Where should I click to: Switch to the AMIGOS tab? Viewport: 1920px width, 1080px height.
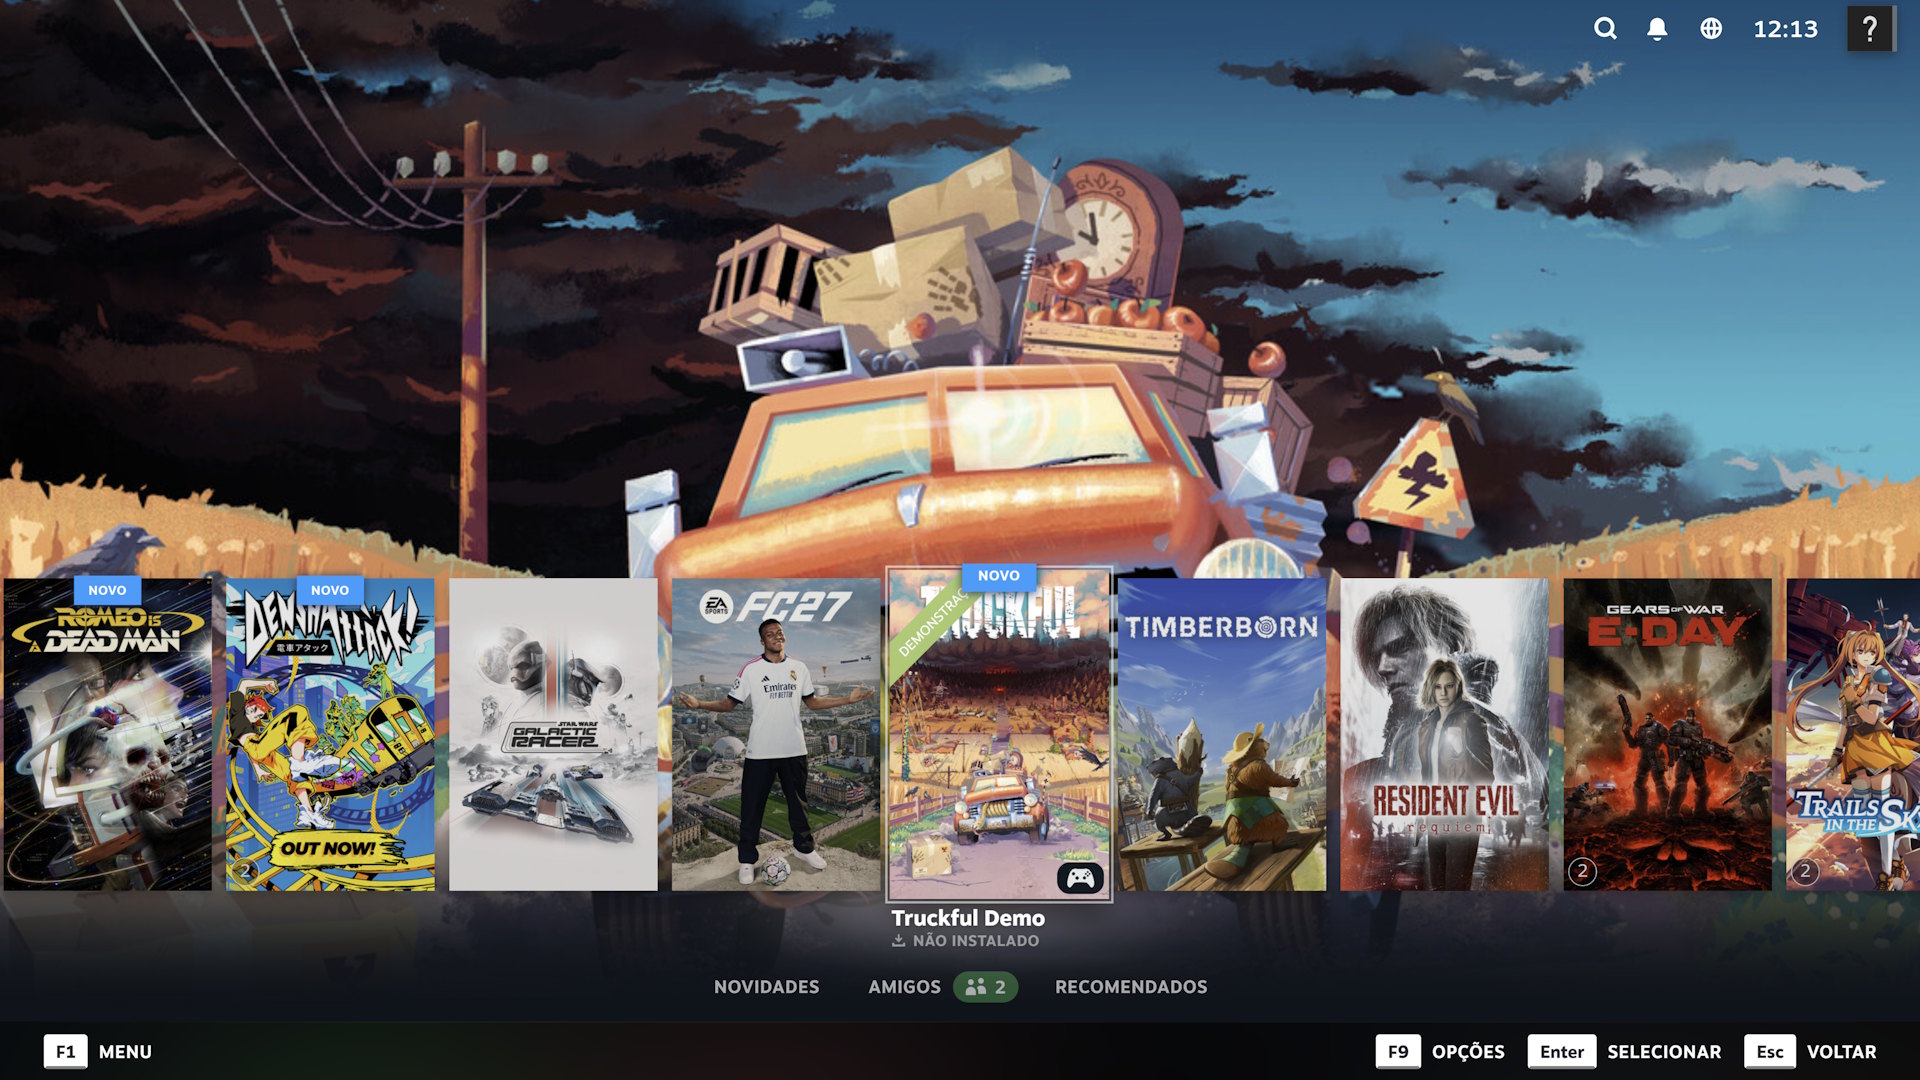[904, 987]
